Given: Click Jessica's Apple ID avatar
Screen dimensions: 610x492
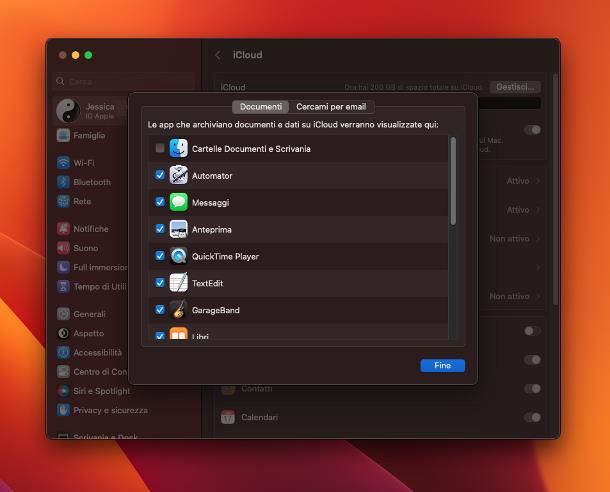Looking at the screenshot, I should click(68, 110).
